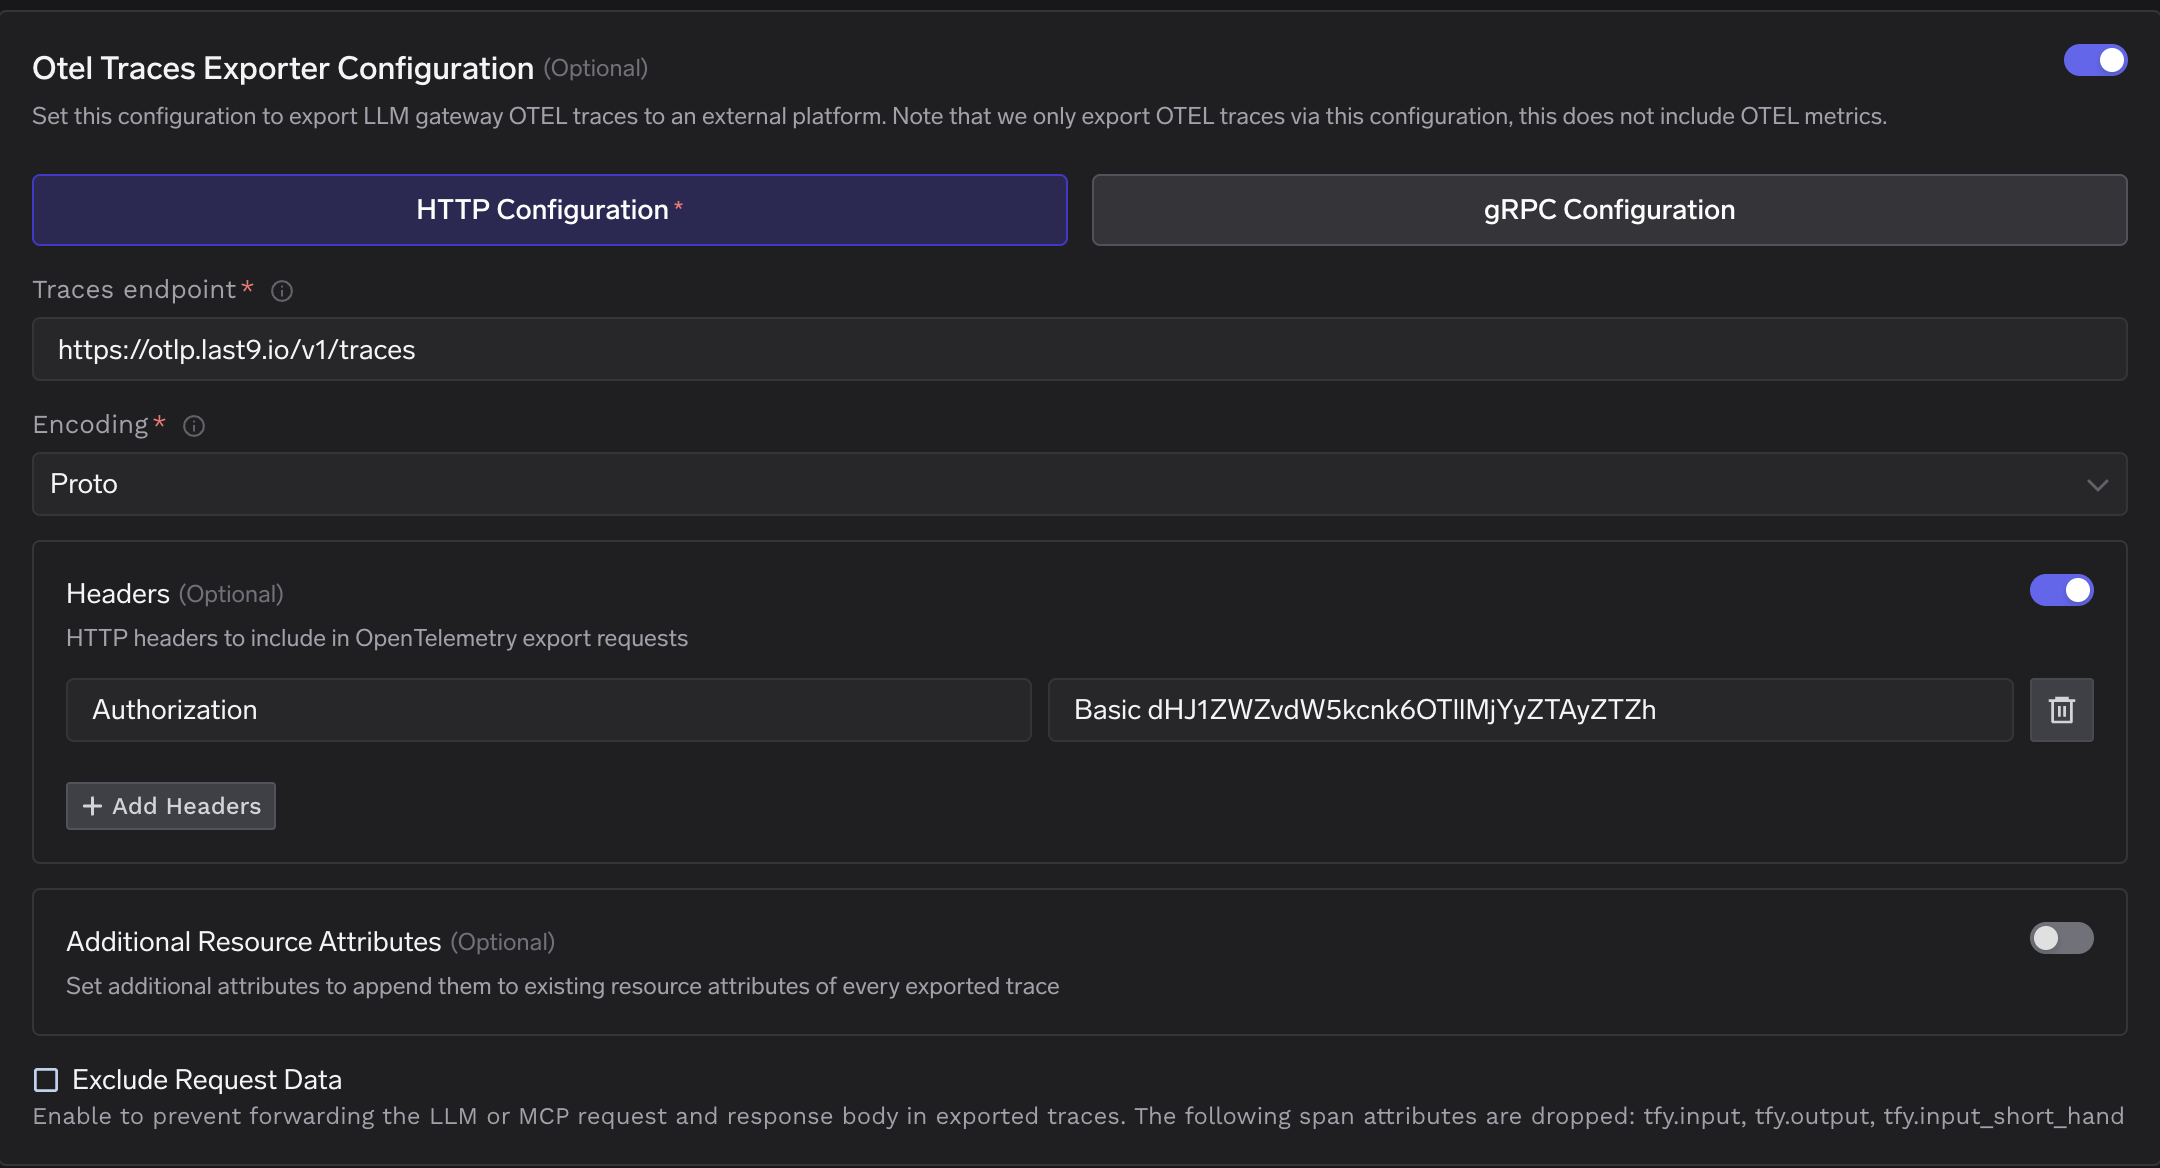
Task: Select the HTTP Configuration tab
Action: 548,209
